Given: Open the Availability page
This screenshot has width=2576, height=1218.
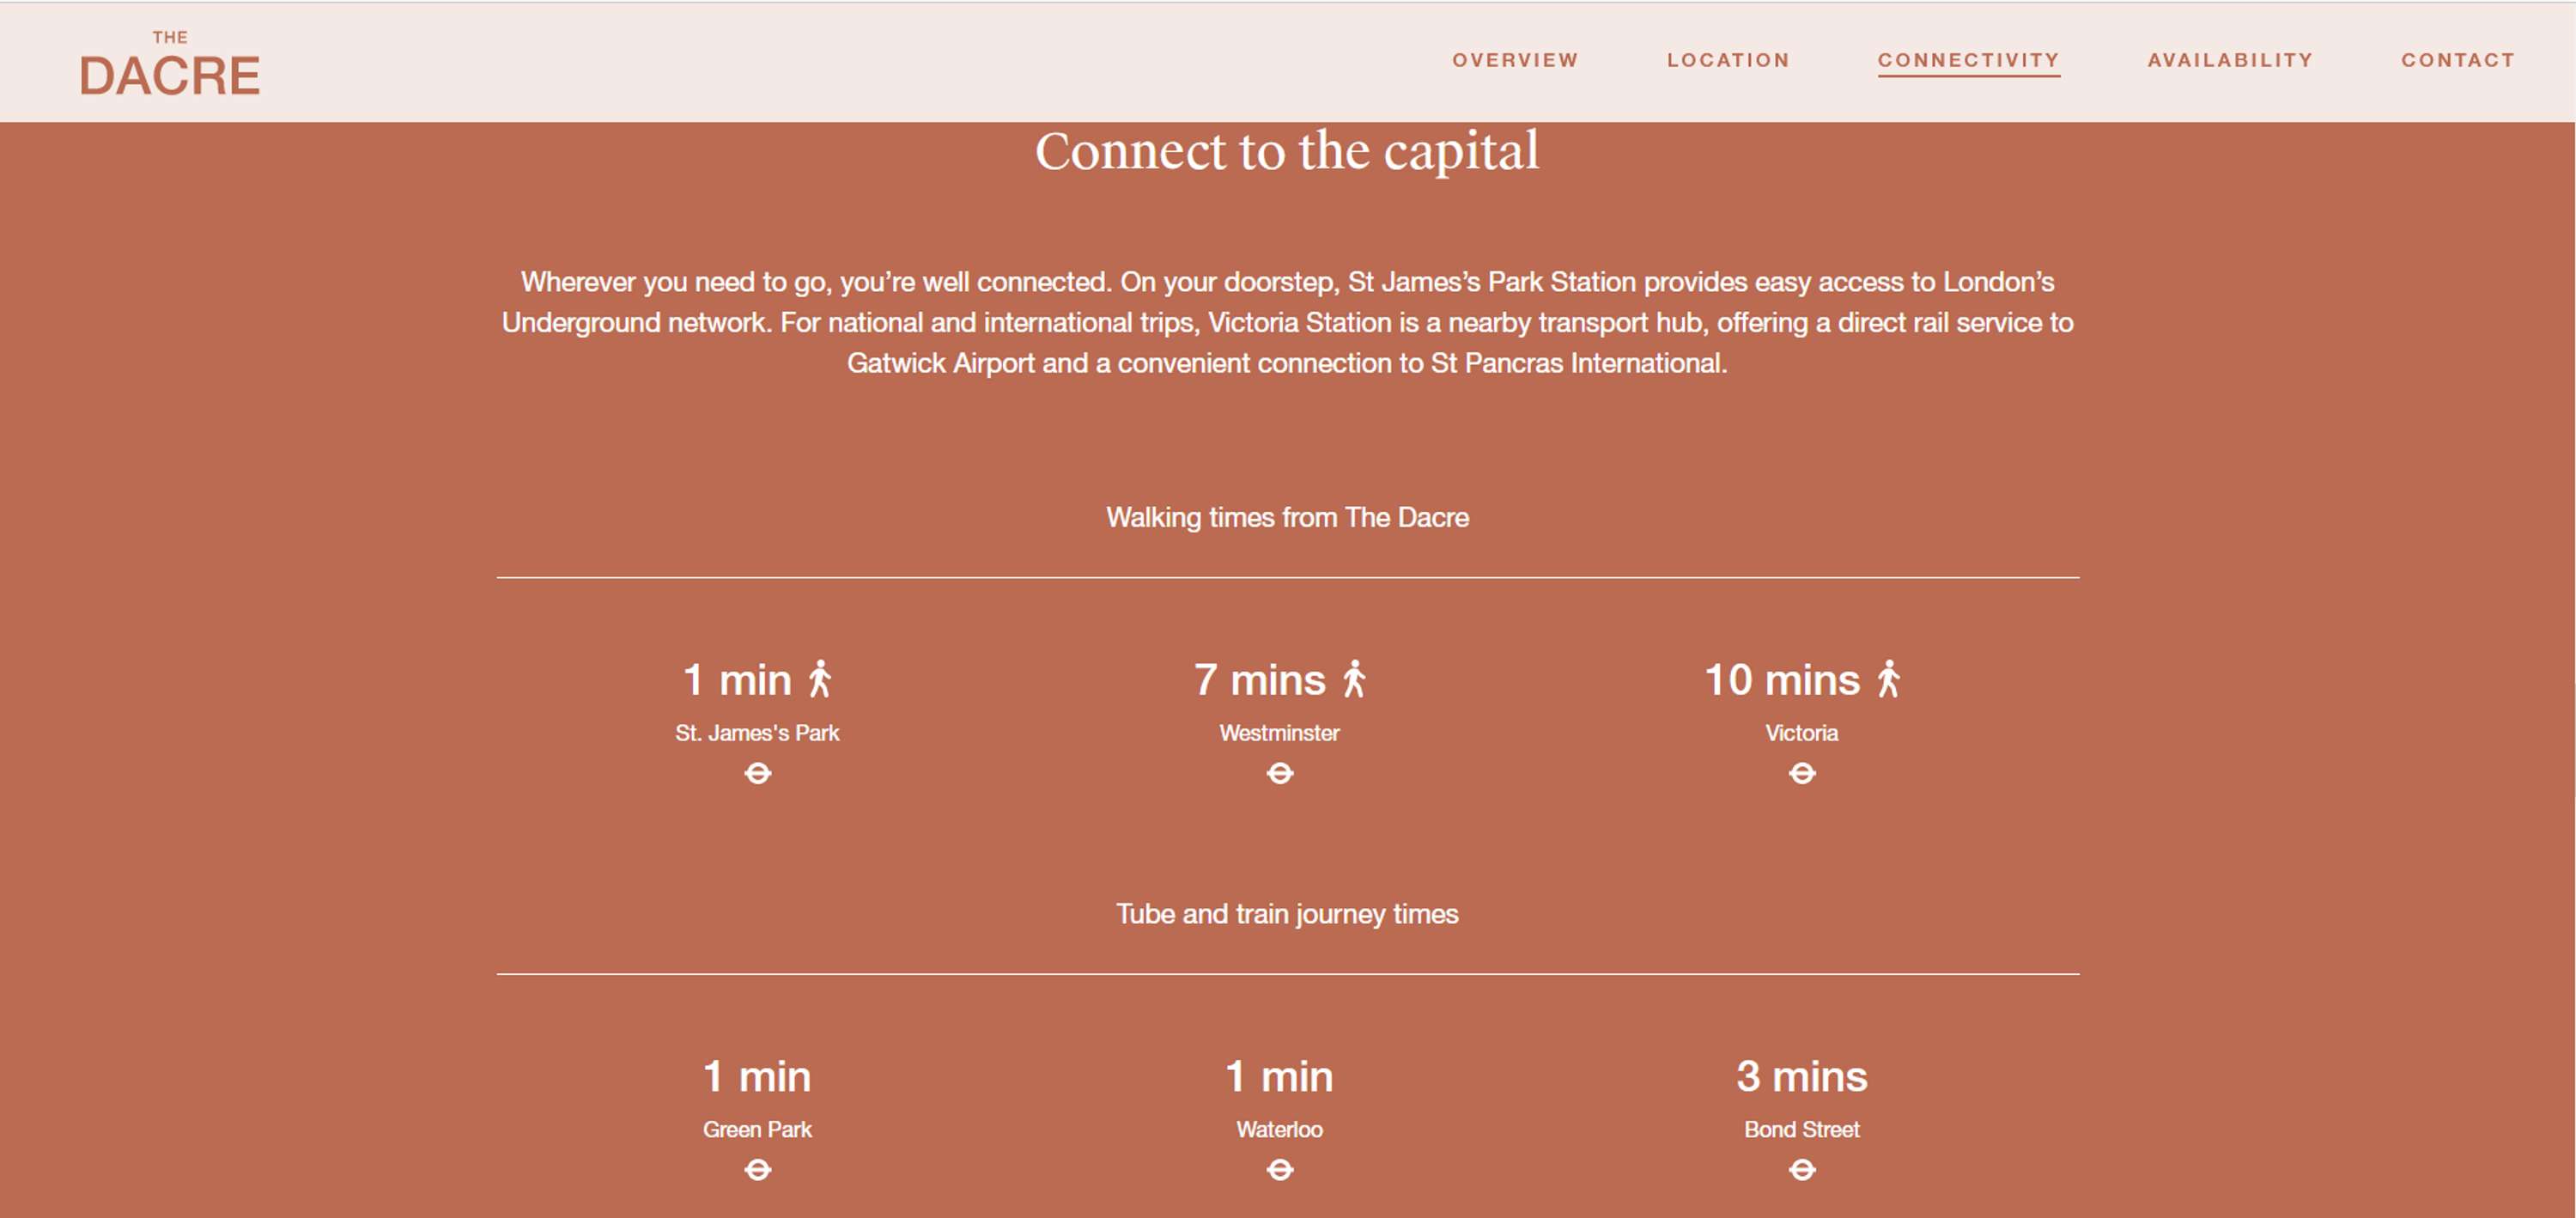Looking at the screenshot, I should pos(2230,60).
